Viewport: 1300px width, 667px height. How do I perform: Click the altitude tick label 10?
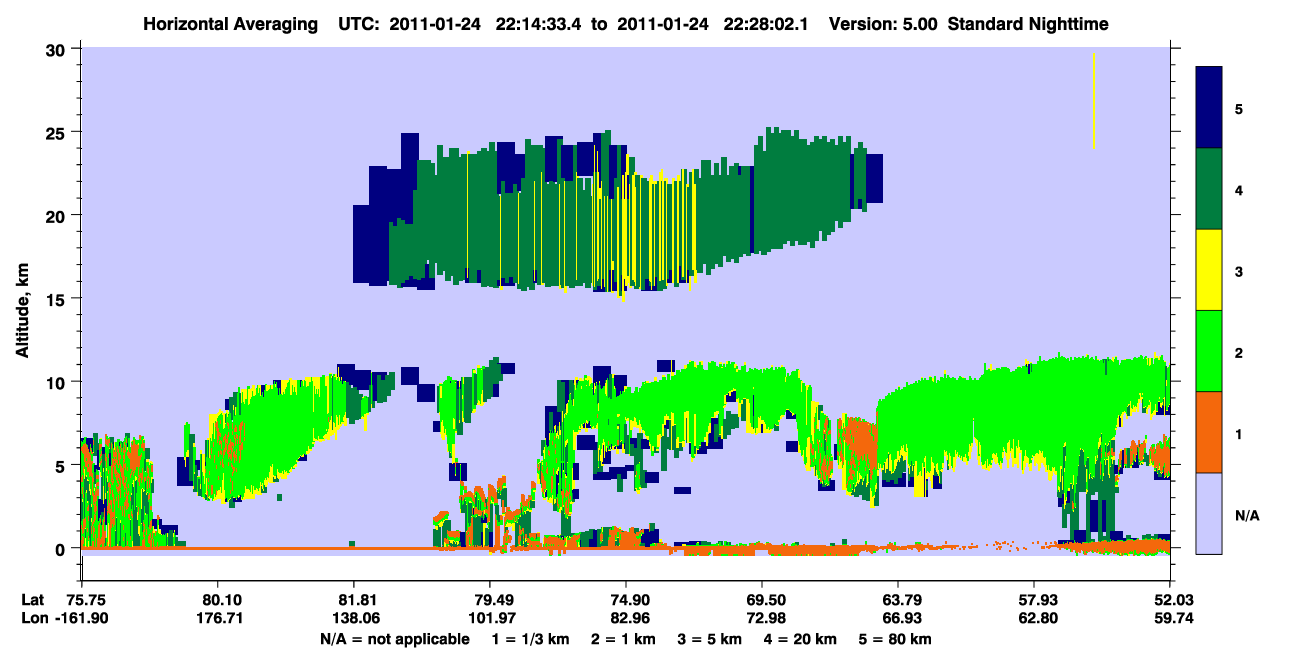coord(57,382)
